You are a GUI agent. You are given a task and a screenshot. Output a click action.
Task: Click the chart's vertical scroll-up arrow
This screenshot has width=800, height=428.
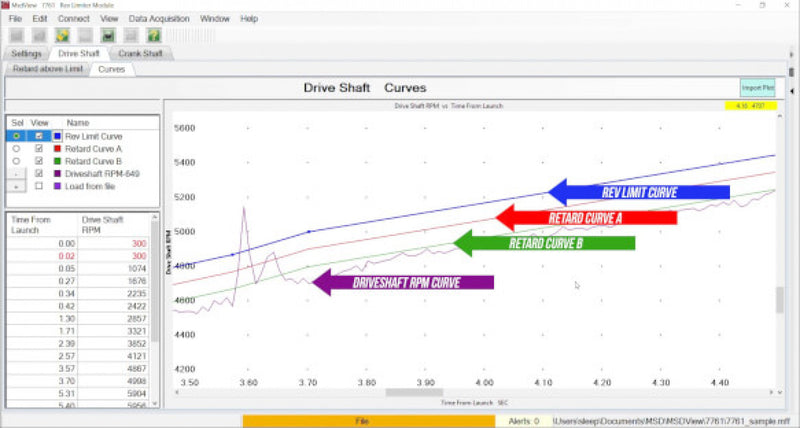[x=780, y=116]
